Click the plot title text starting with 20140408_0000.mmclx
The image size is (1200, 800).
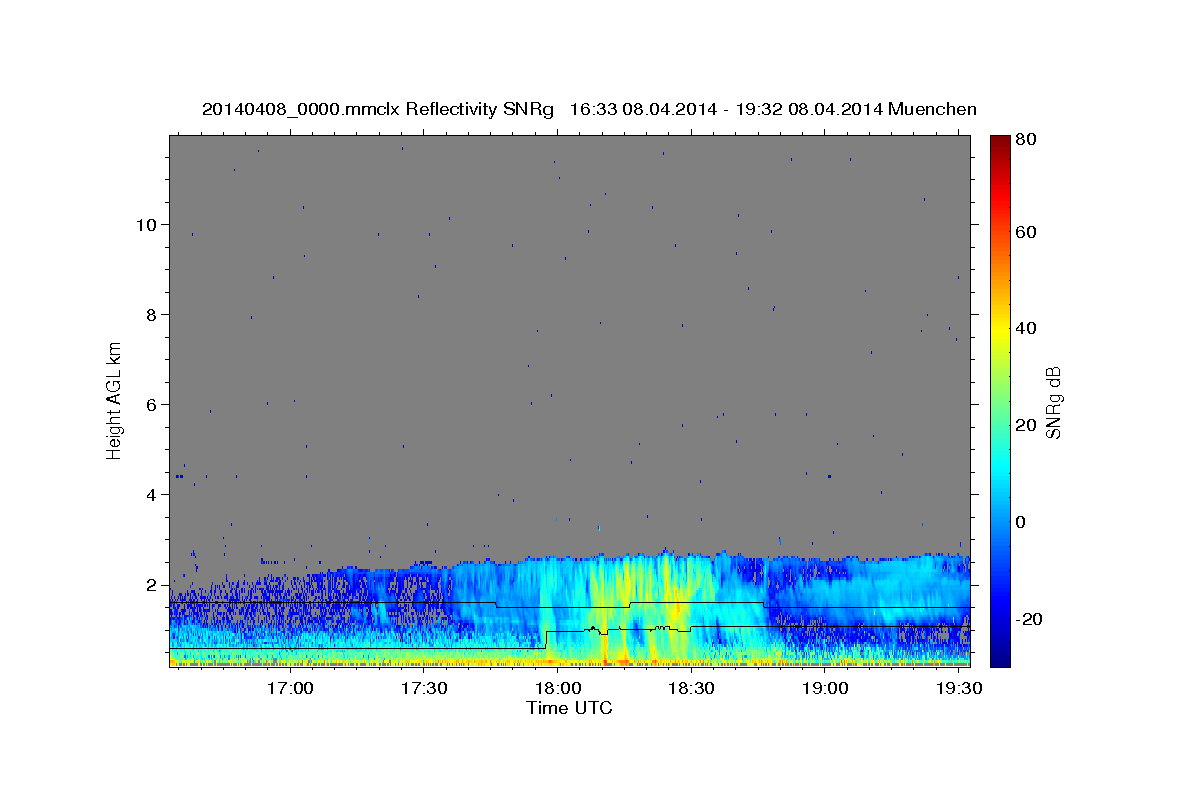coord(589,109)
